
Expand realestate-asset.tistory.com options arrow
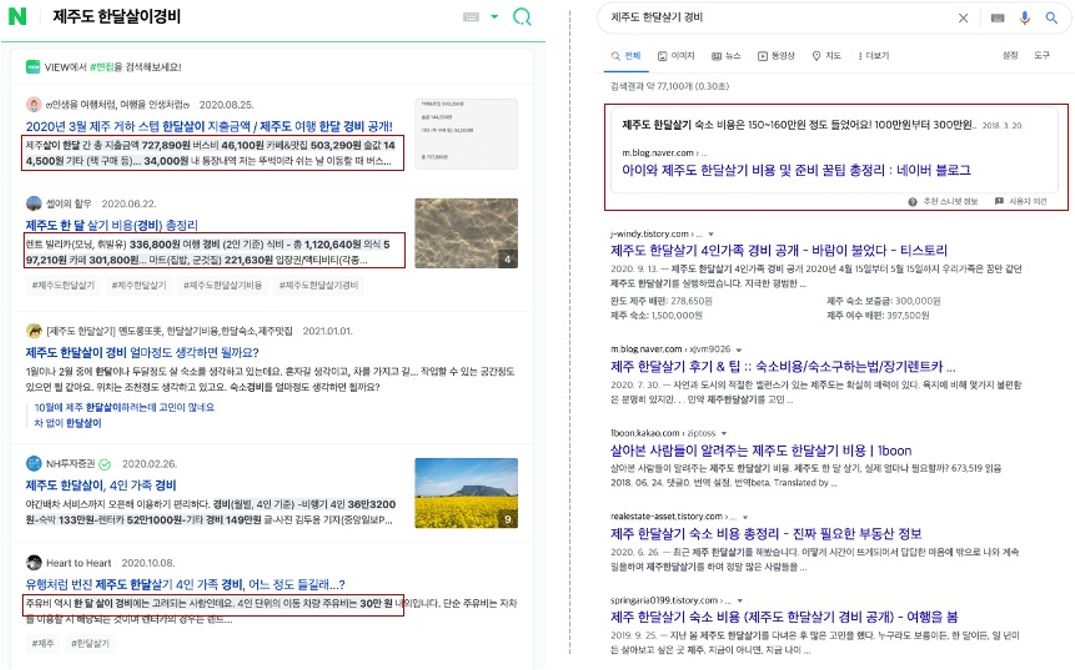tap(745, 516)
